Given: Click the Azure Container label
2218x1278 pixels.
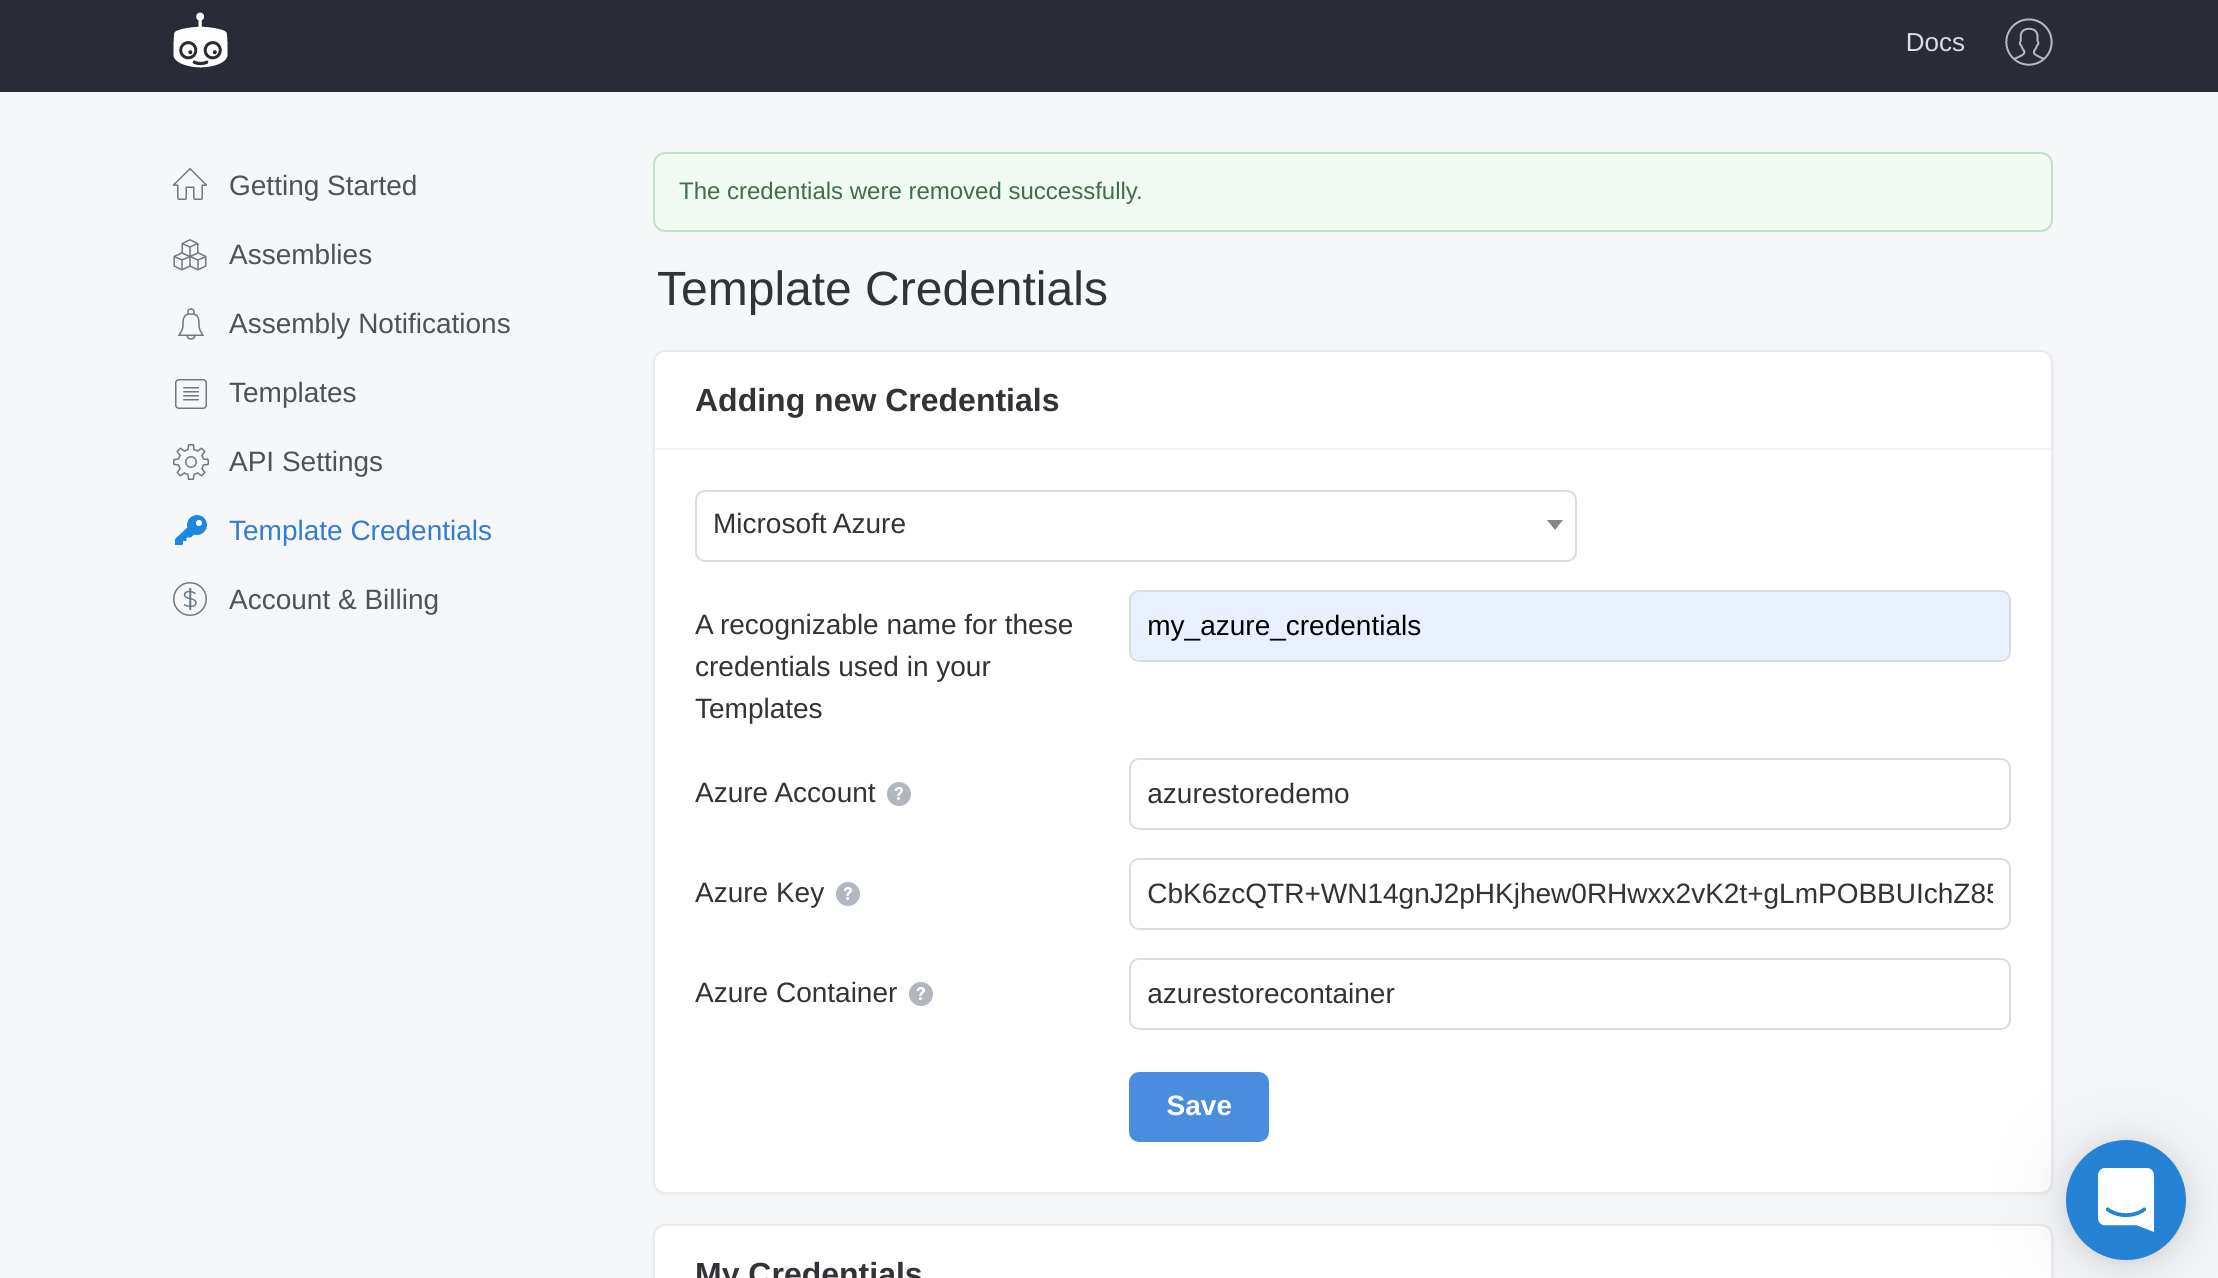Looking at the screenshot, I should click(795, 993).
